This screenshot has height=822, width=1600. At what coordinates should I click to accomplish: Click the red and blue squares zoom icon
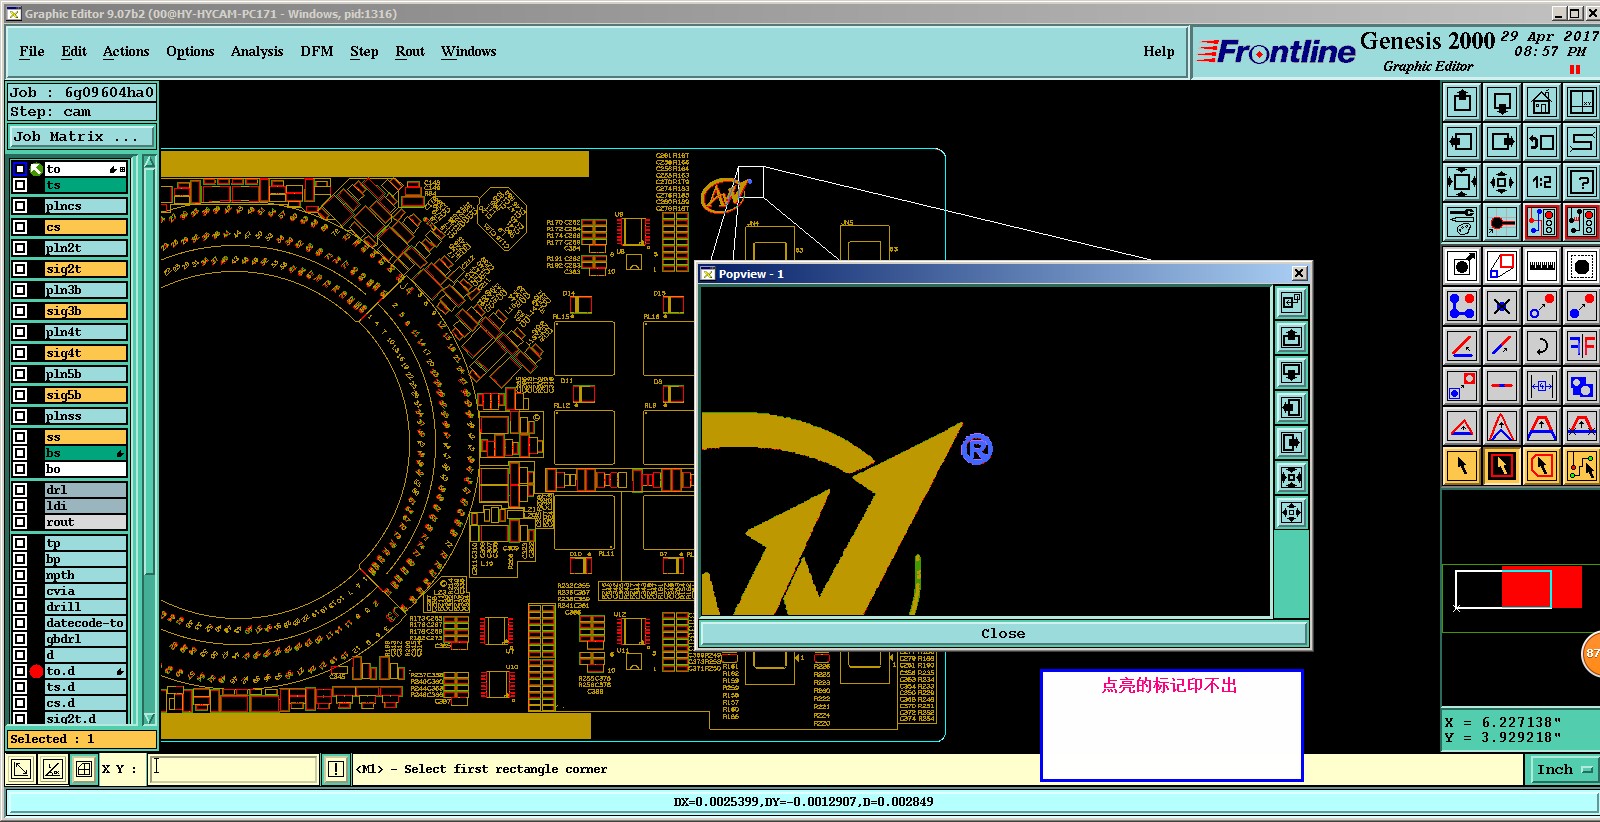click(1502, 266)
